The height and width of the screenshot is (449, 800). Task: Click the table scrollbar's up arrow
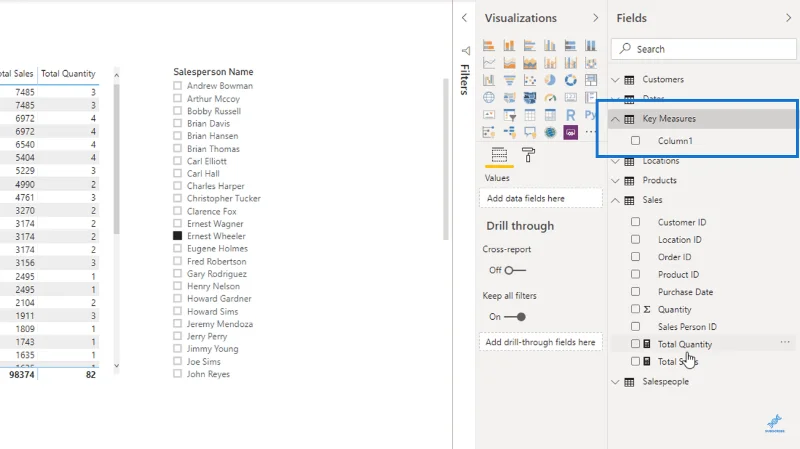click(x=116, y=75)
